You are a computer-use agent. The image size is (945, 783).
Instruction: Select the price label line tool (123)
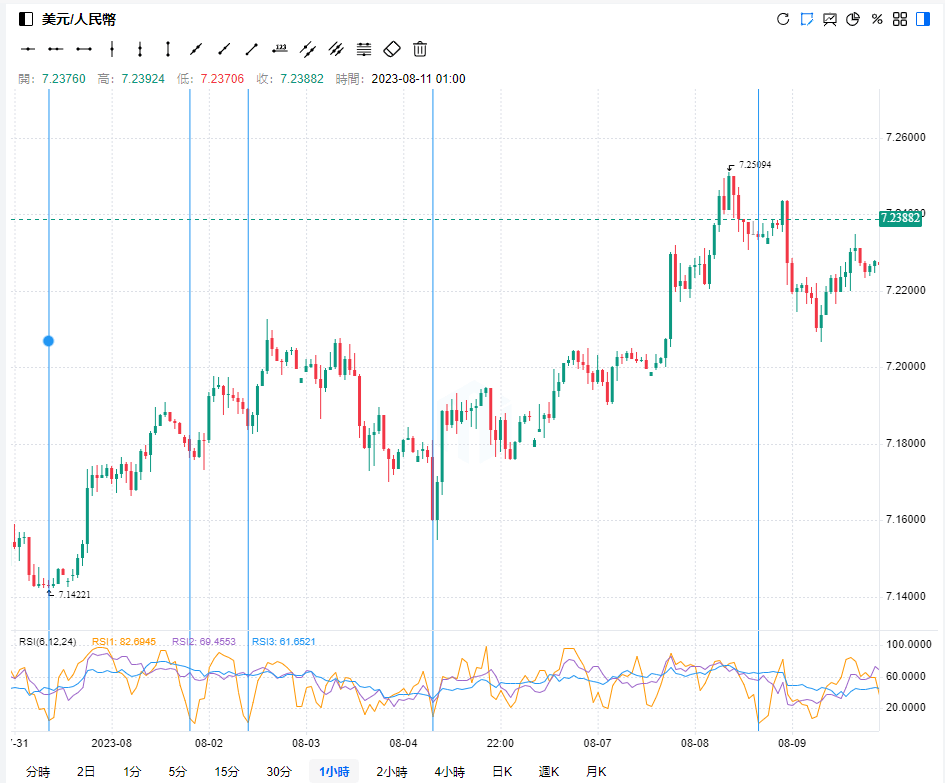click(280, 48)
